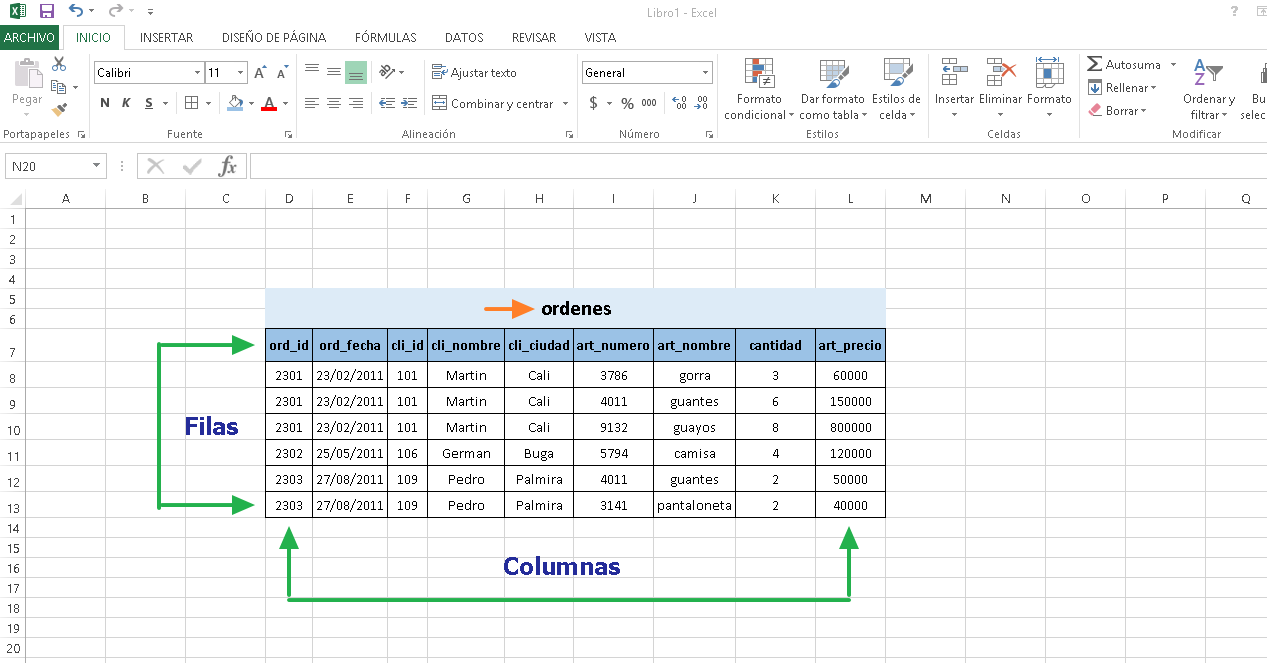Open Formato condicional icon

click(x=760, y=74)
